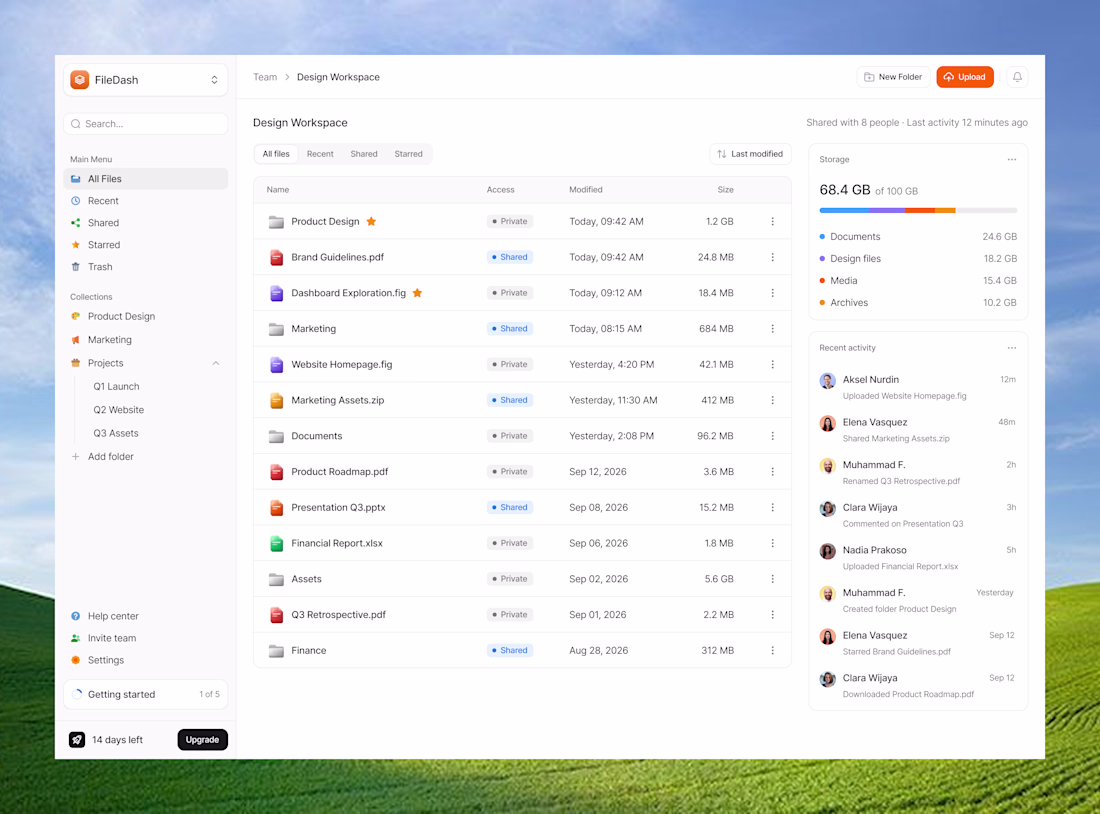Click the Help center icon

click(76, 616)
